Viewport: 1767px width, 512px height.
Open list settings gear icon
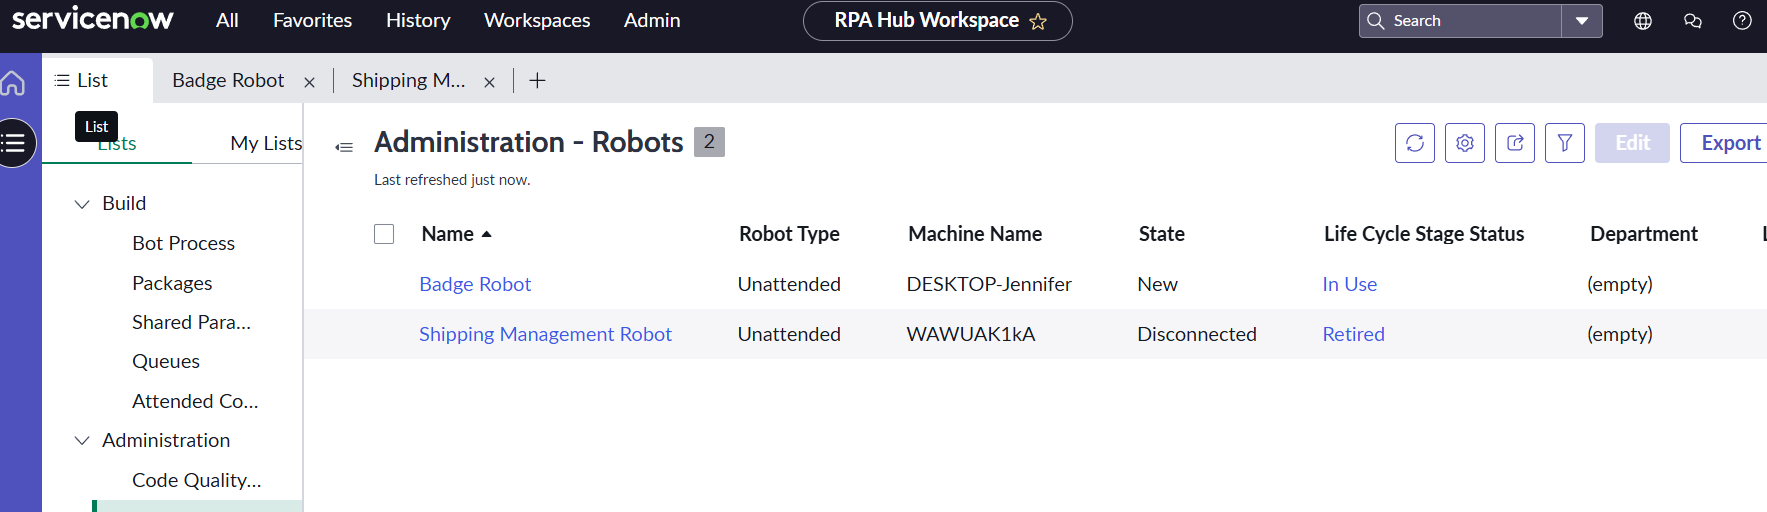(x=1464, y=143)
